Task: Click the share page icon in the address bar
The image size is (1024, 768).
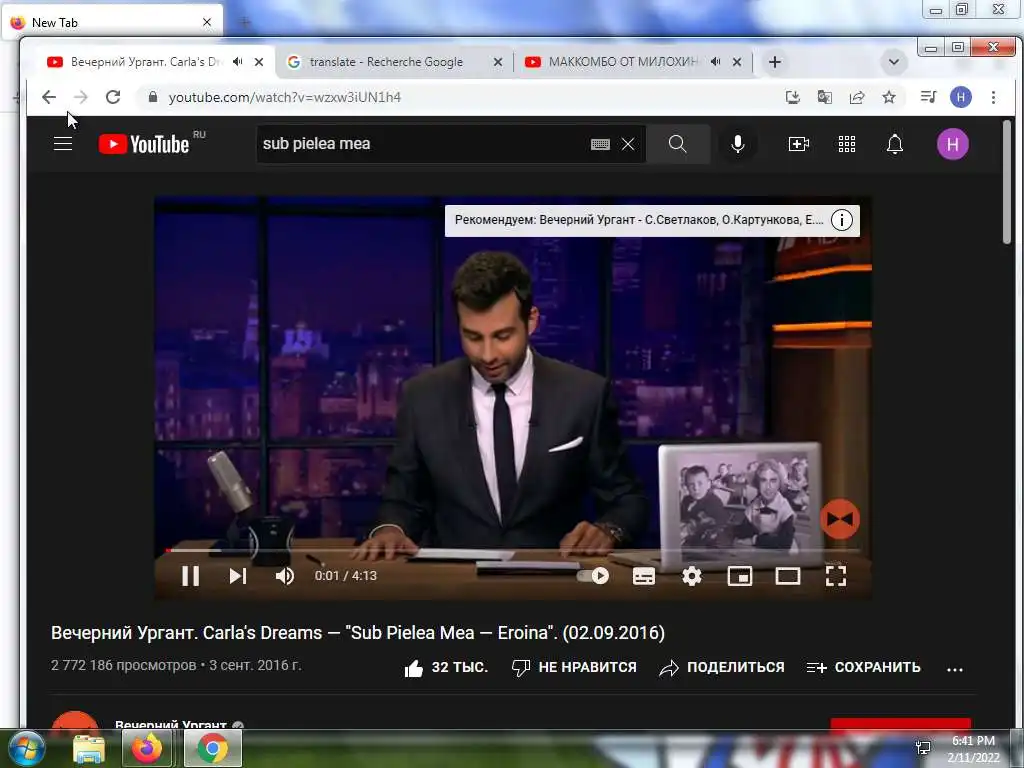Action: (857, 97)
